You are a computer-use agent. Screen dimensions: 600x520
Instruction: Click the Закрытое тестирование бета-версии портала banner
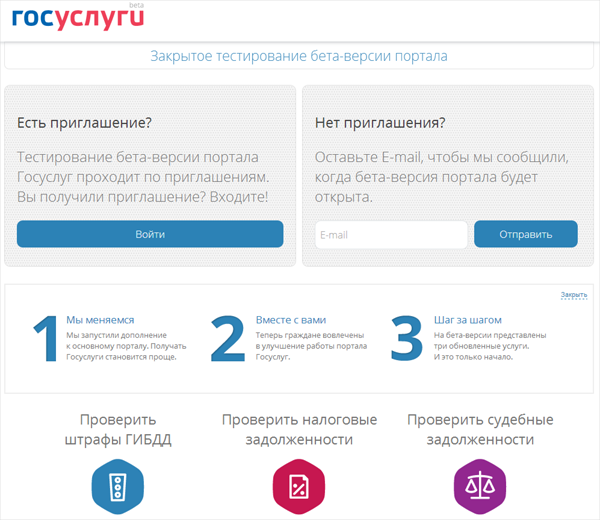[x=299, y=56]
